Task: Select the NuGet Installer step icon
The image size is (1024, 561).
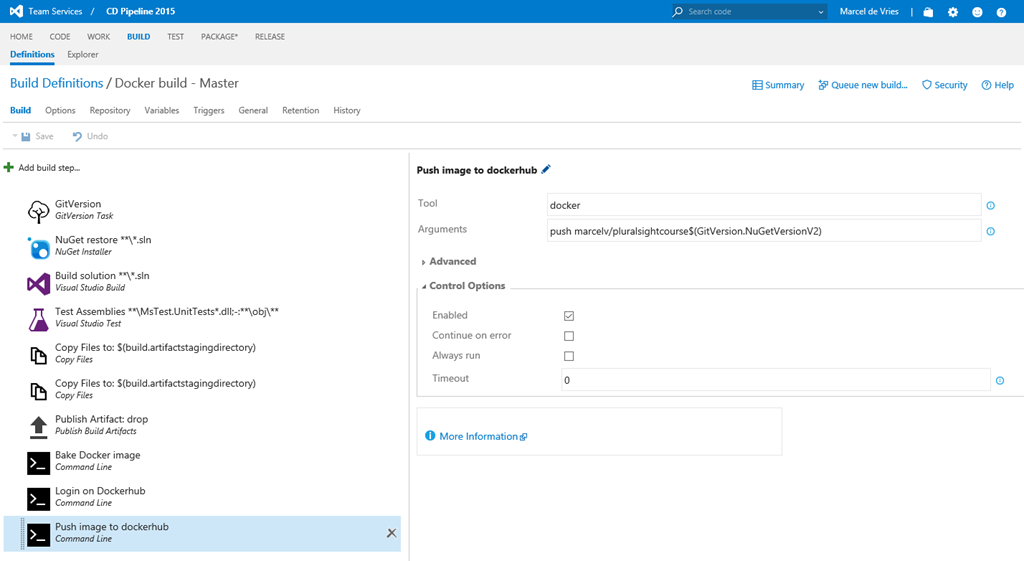Action: coord(38,247)
